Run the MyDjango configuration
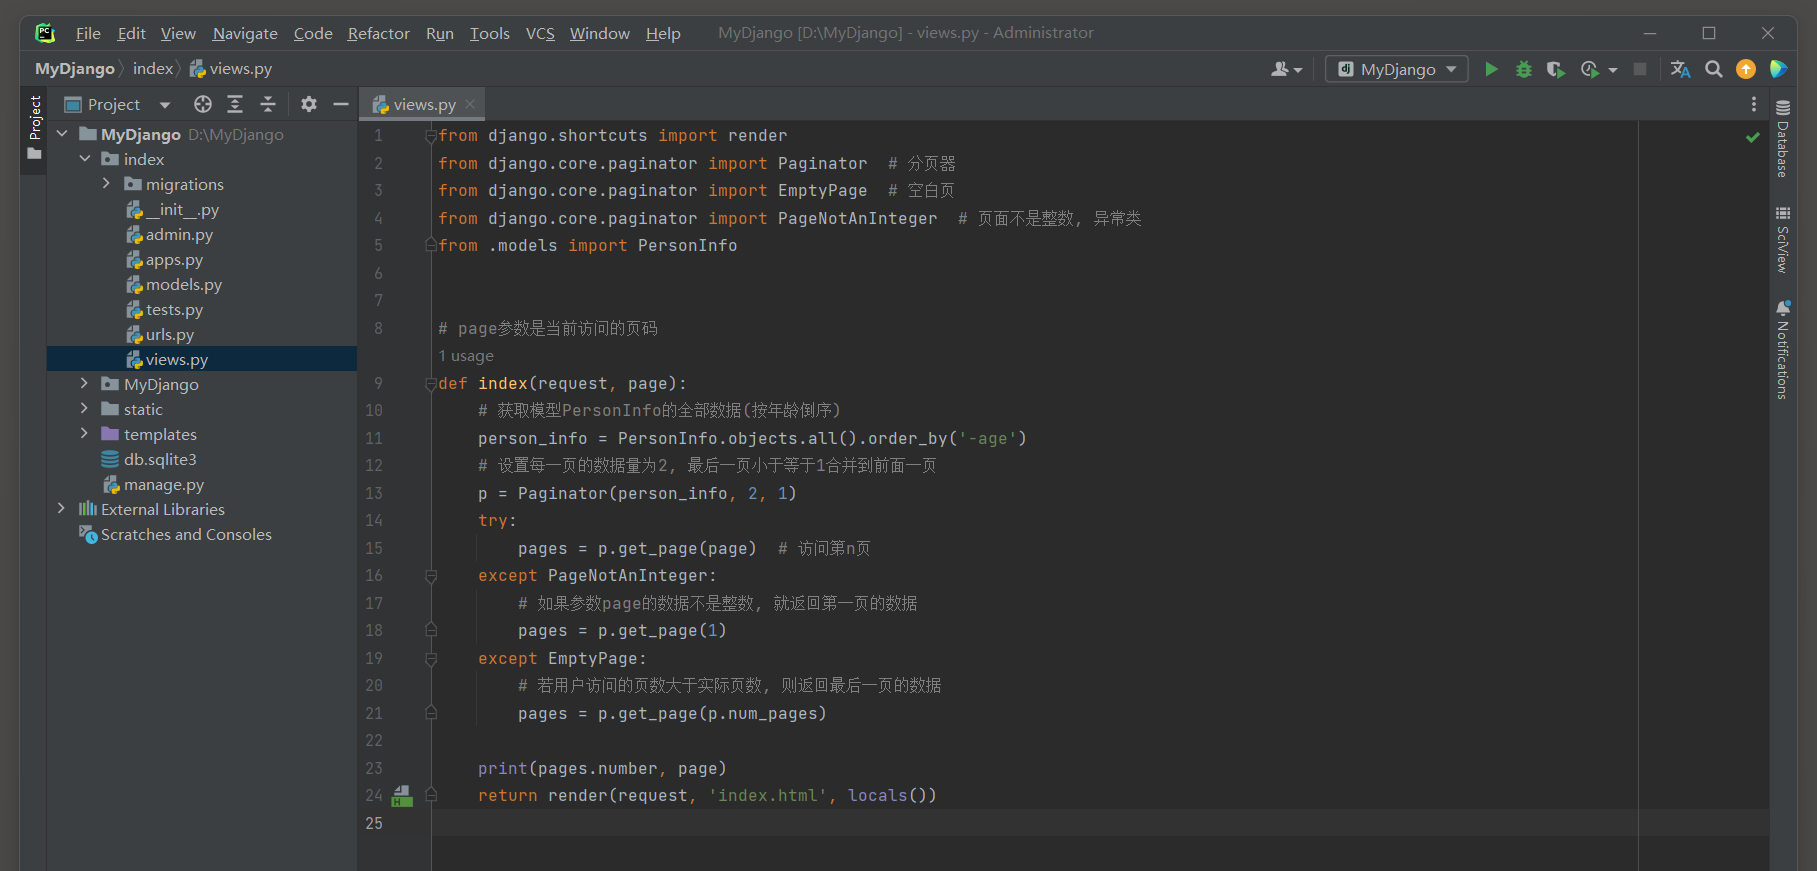 click(x=1491, y=69)
